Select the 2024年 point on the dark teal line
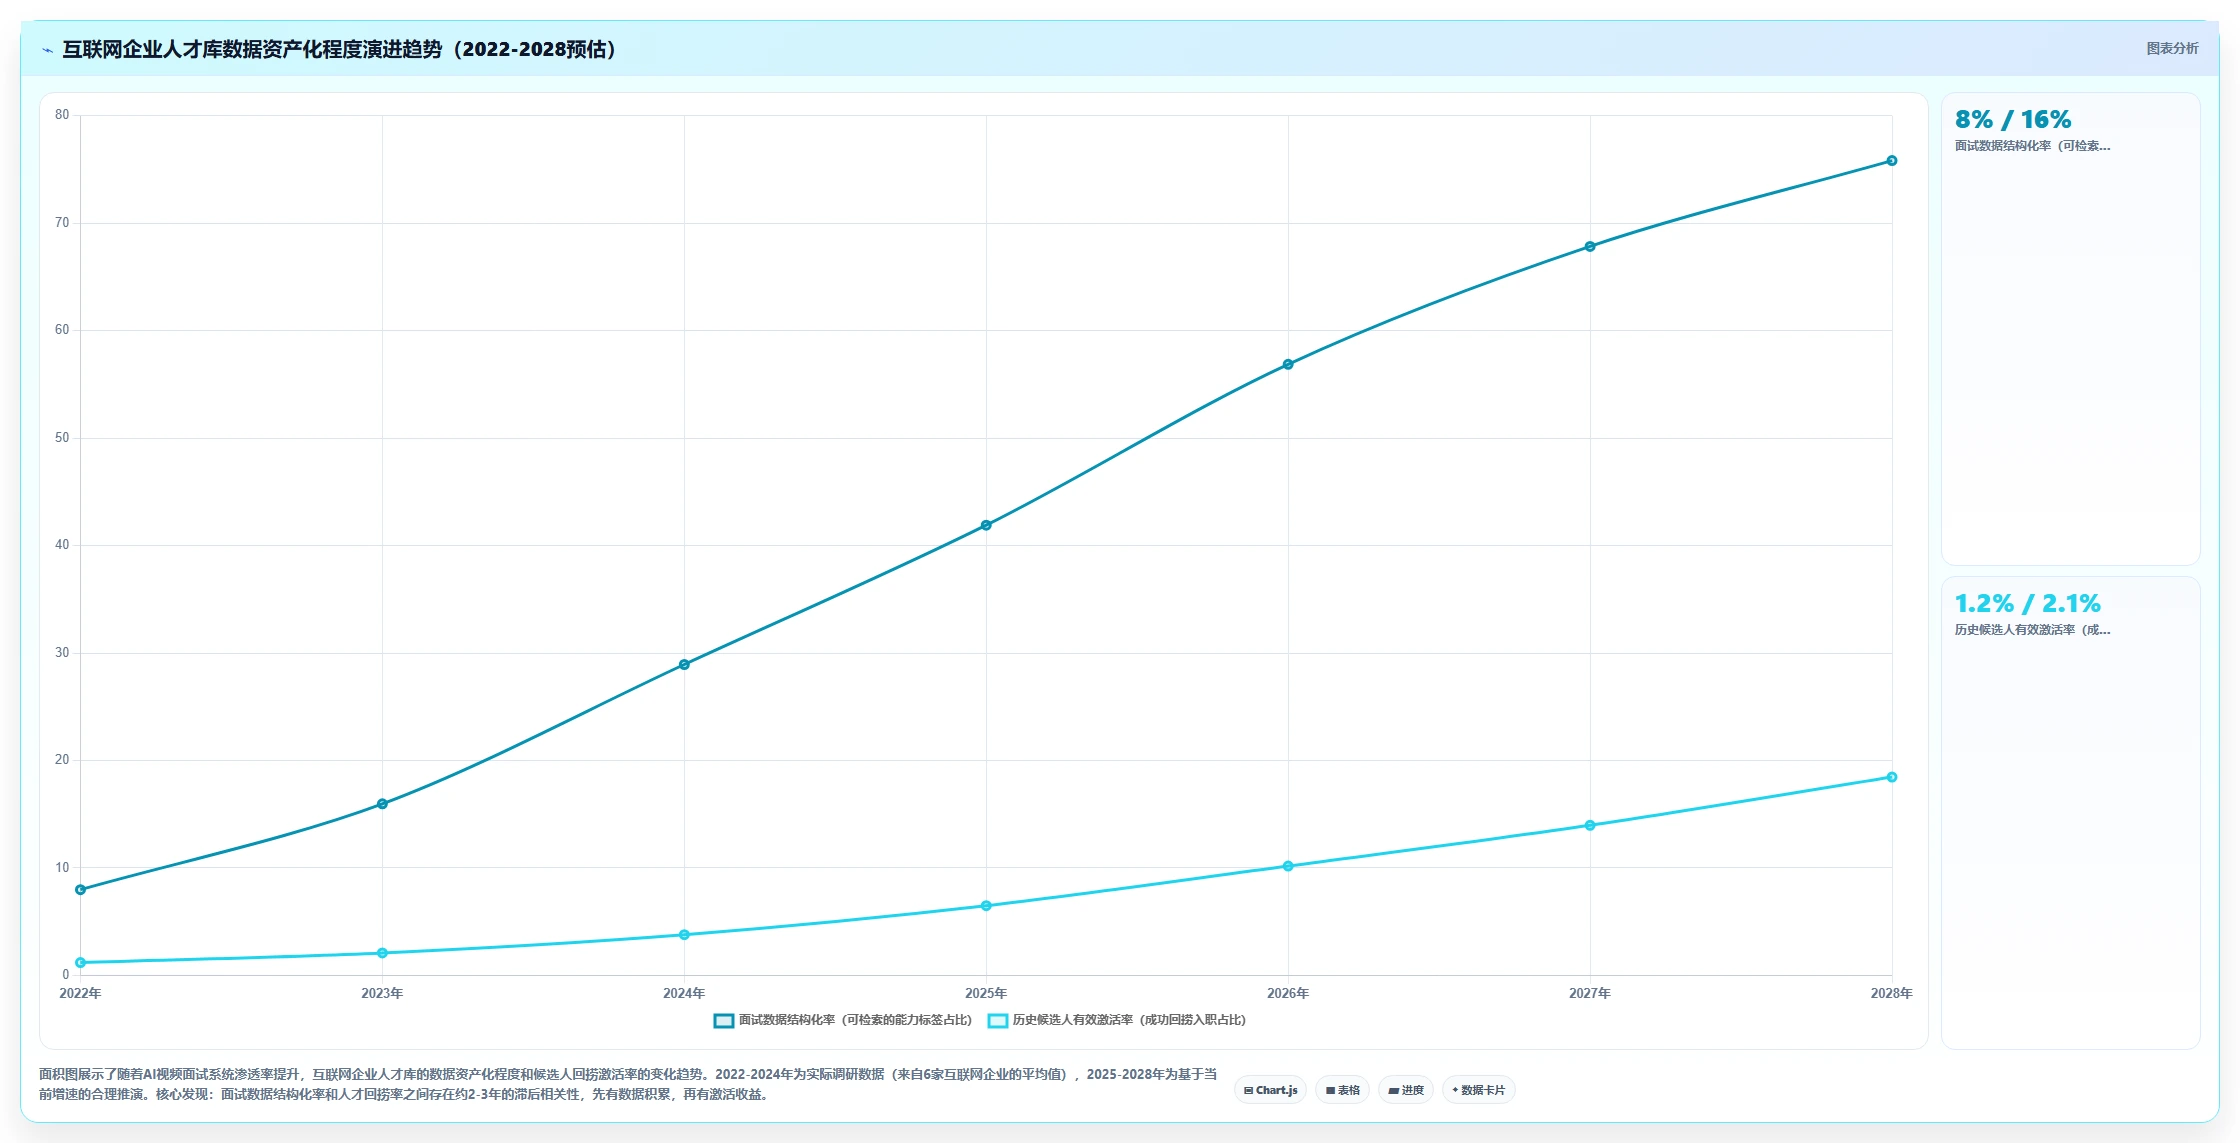Image resolution: width=2240 pixels, height=1143 pixels. (684, 665)
